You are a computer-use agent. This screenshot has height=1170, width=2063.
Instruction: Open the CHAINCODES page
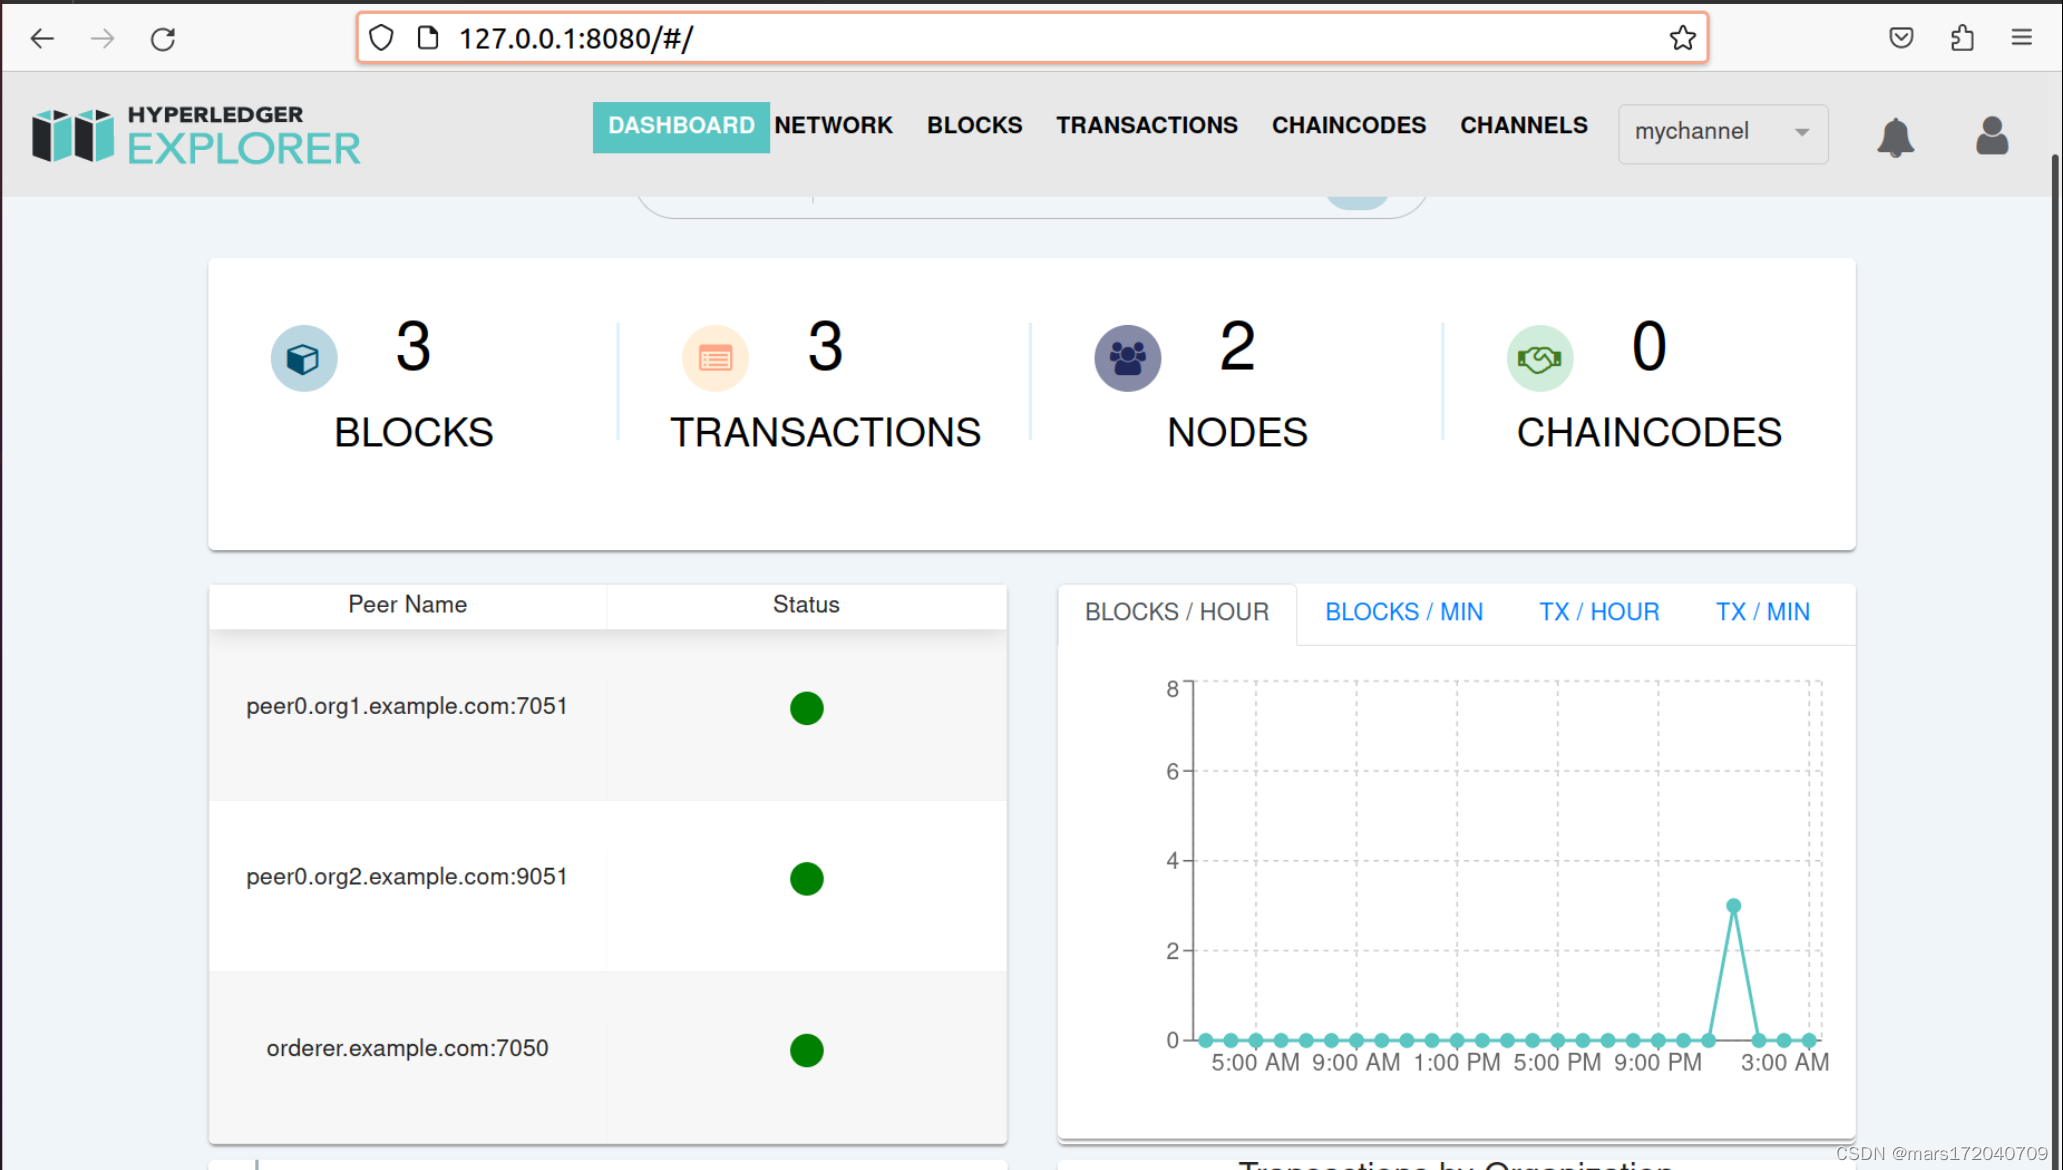[1348, 126]
